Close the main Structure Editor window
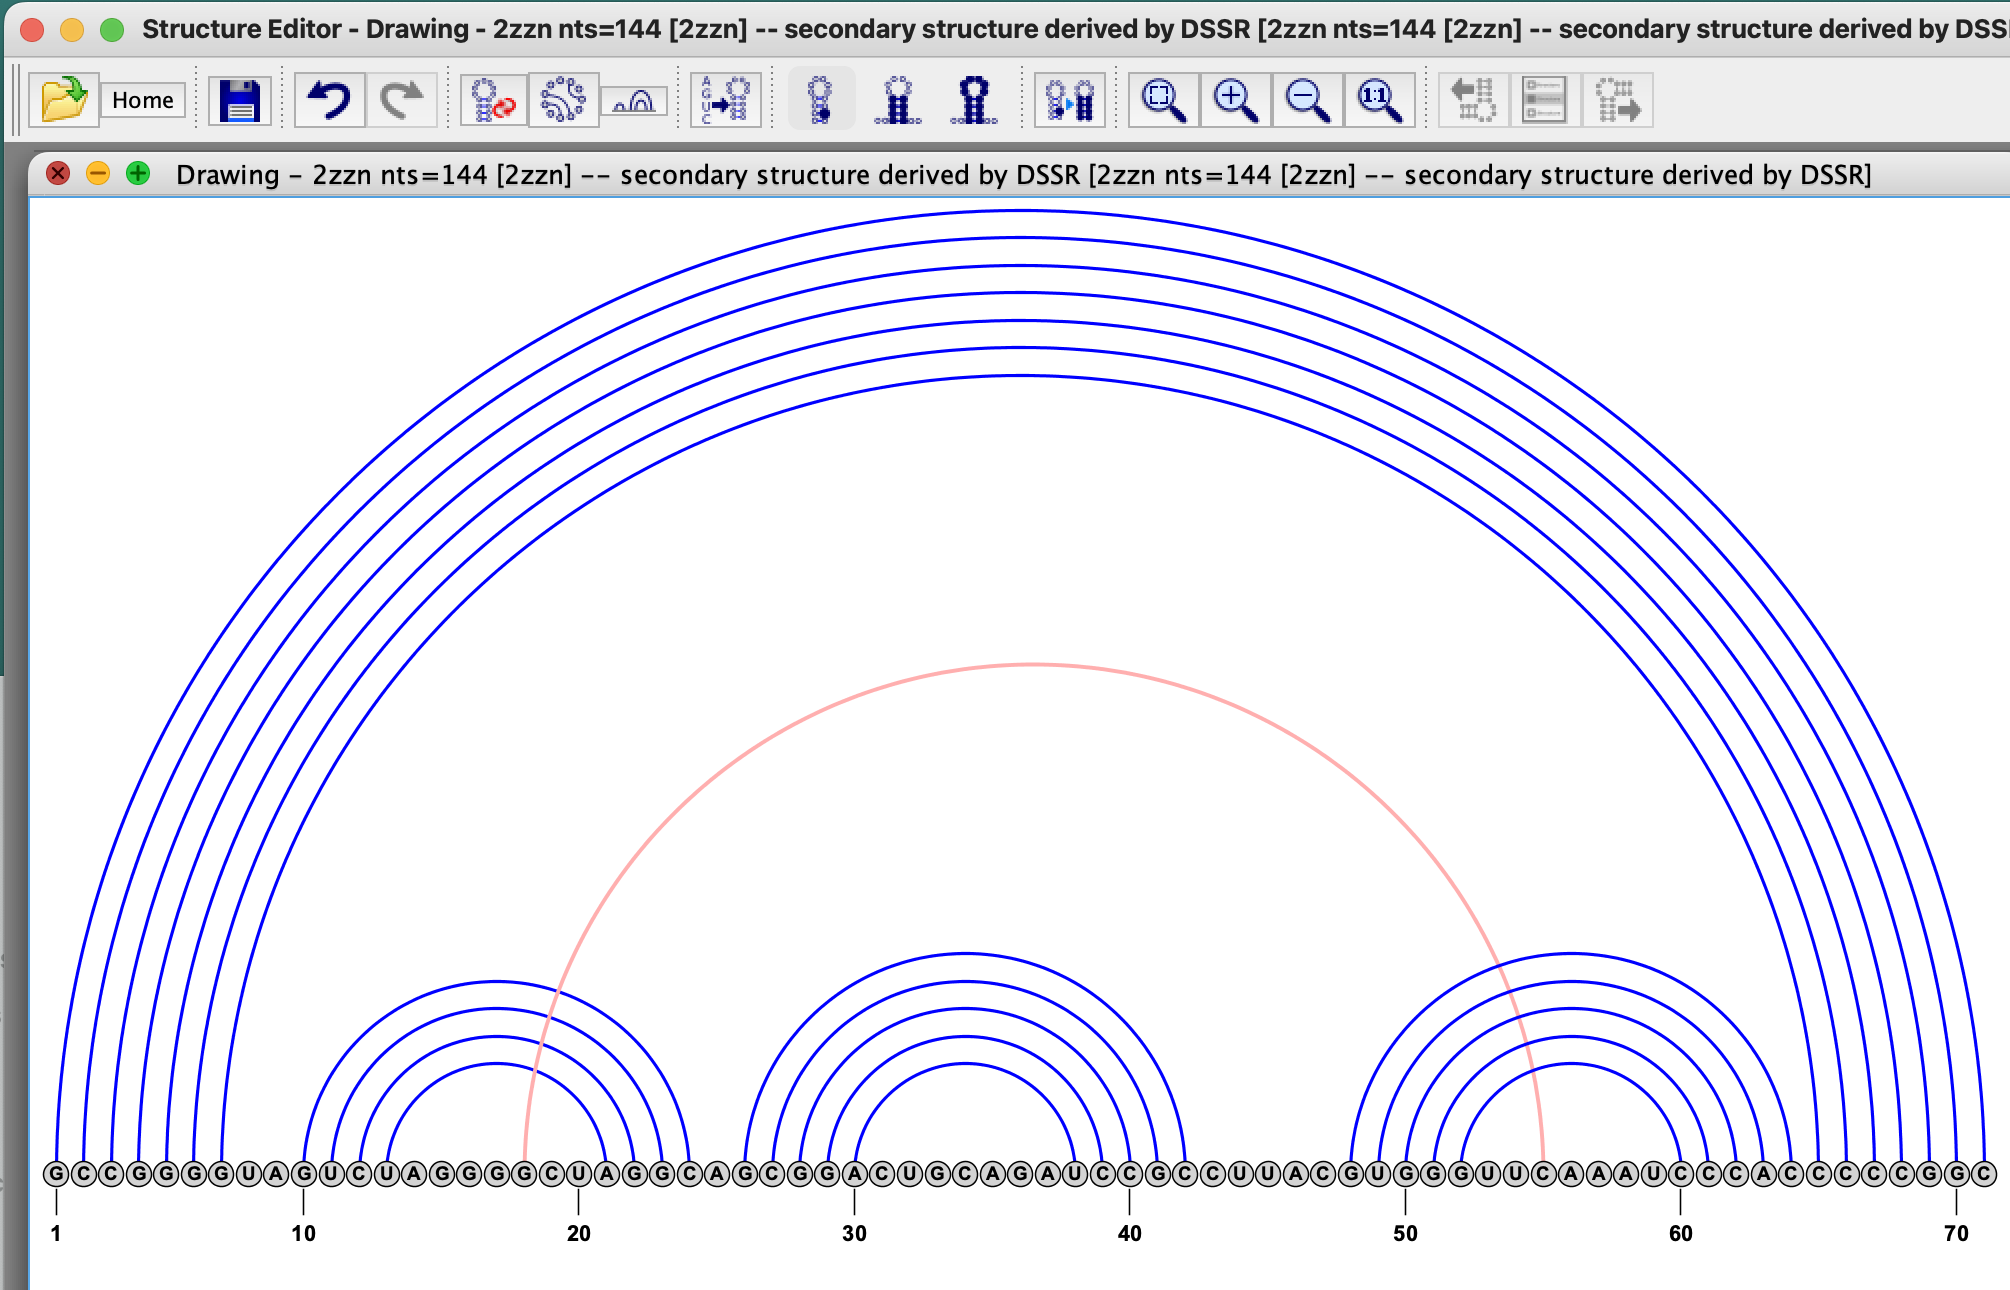2010x1290 pixels. click(x=32, y=30)
